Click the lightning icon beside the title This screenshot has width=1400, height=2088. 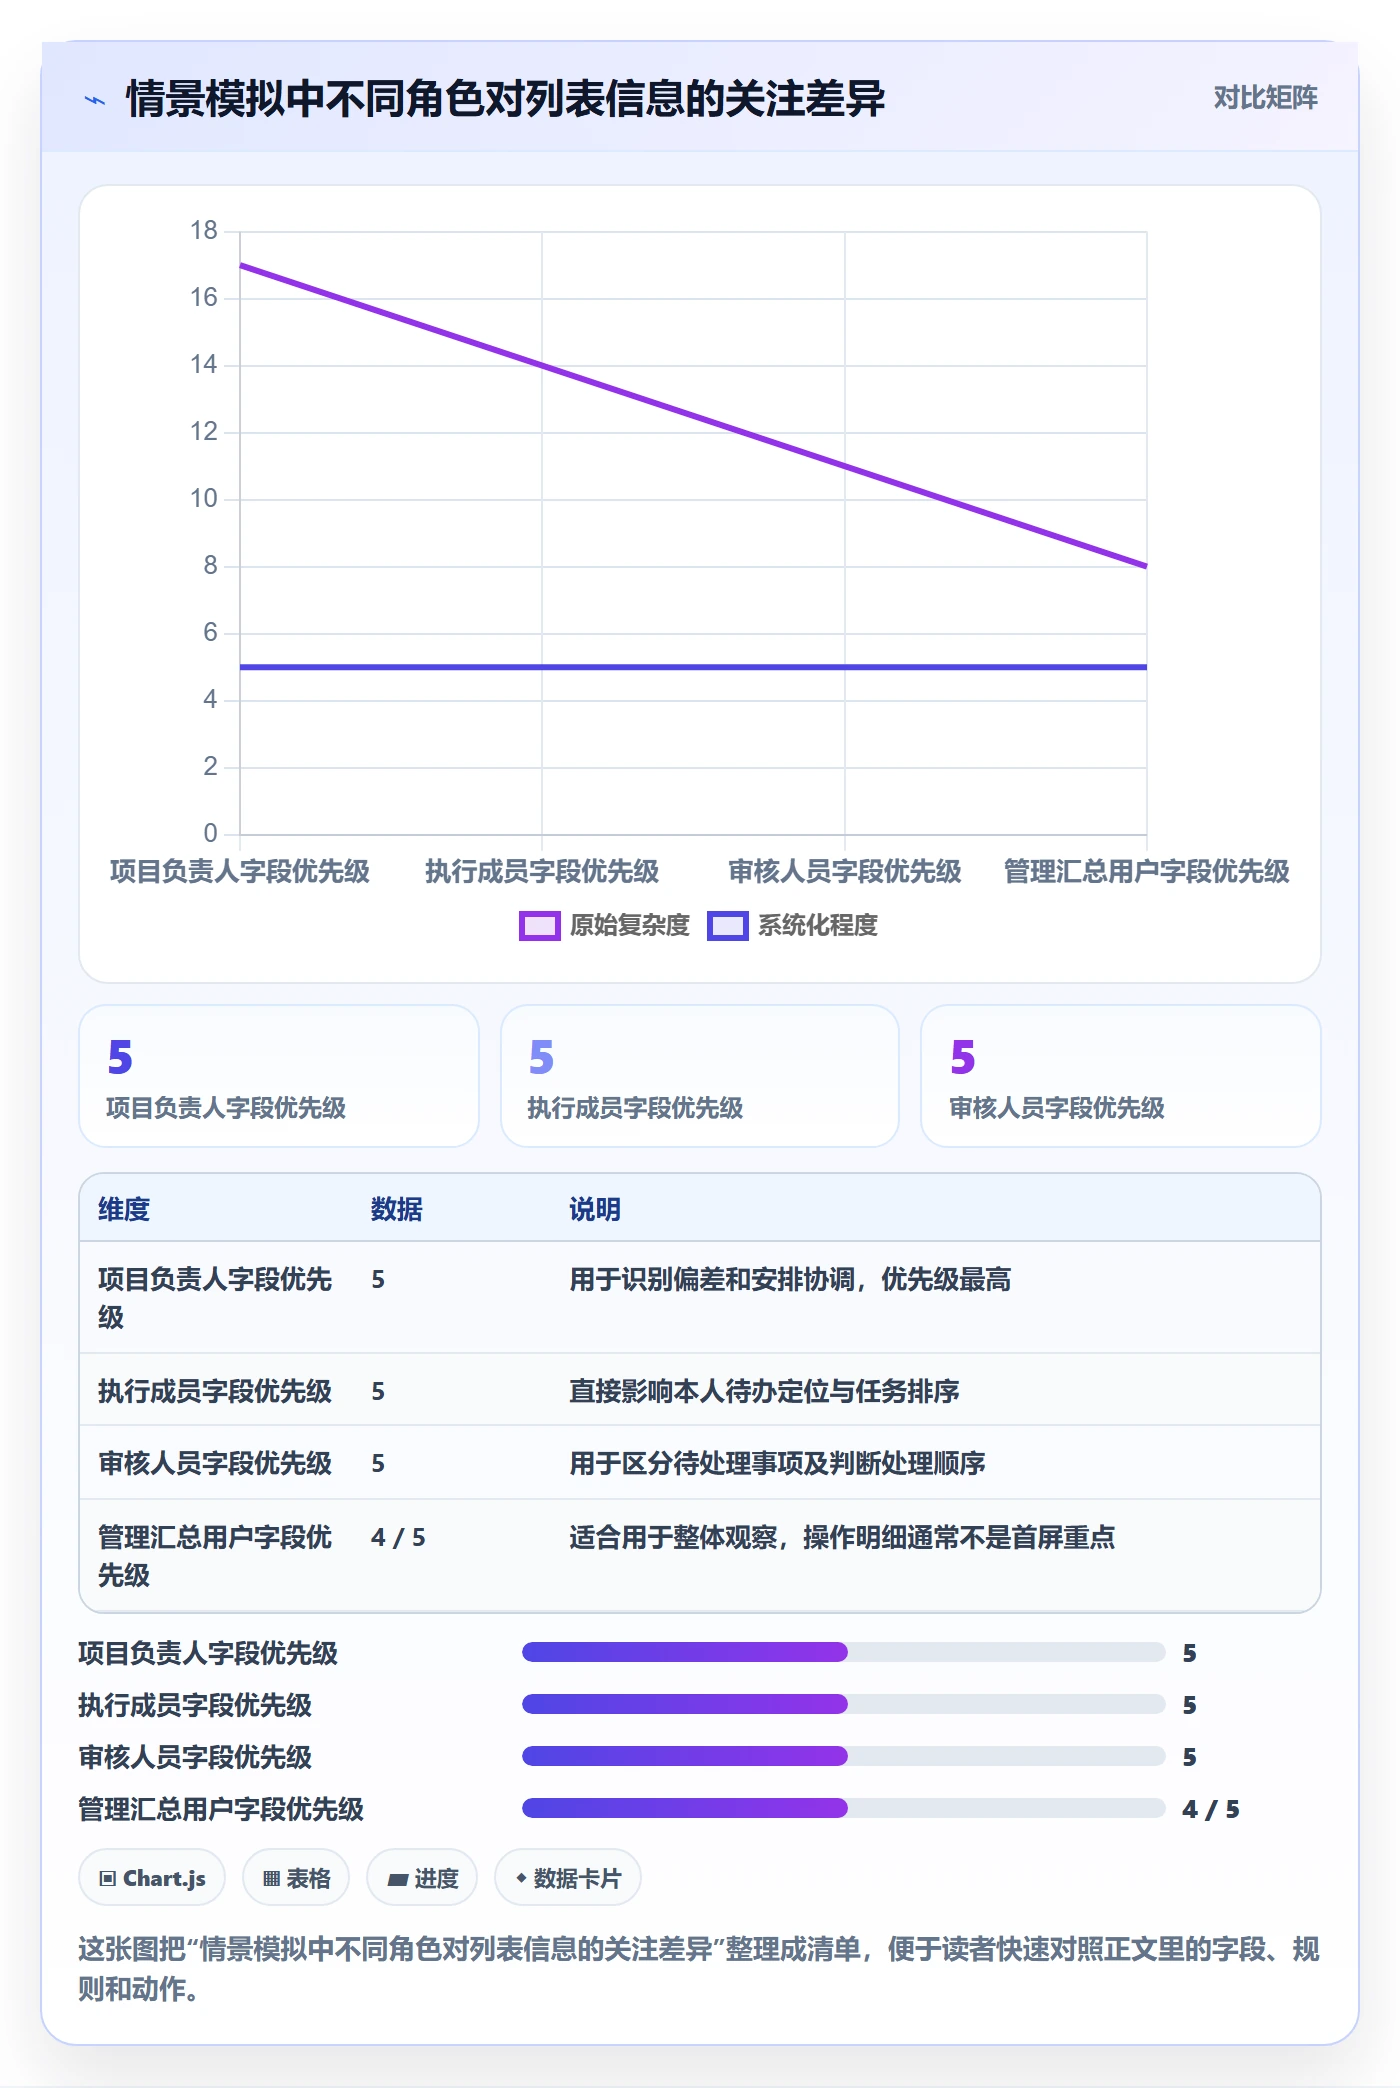[95, 100]
